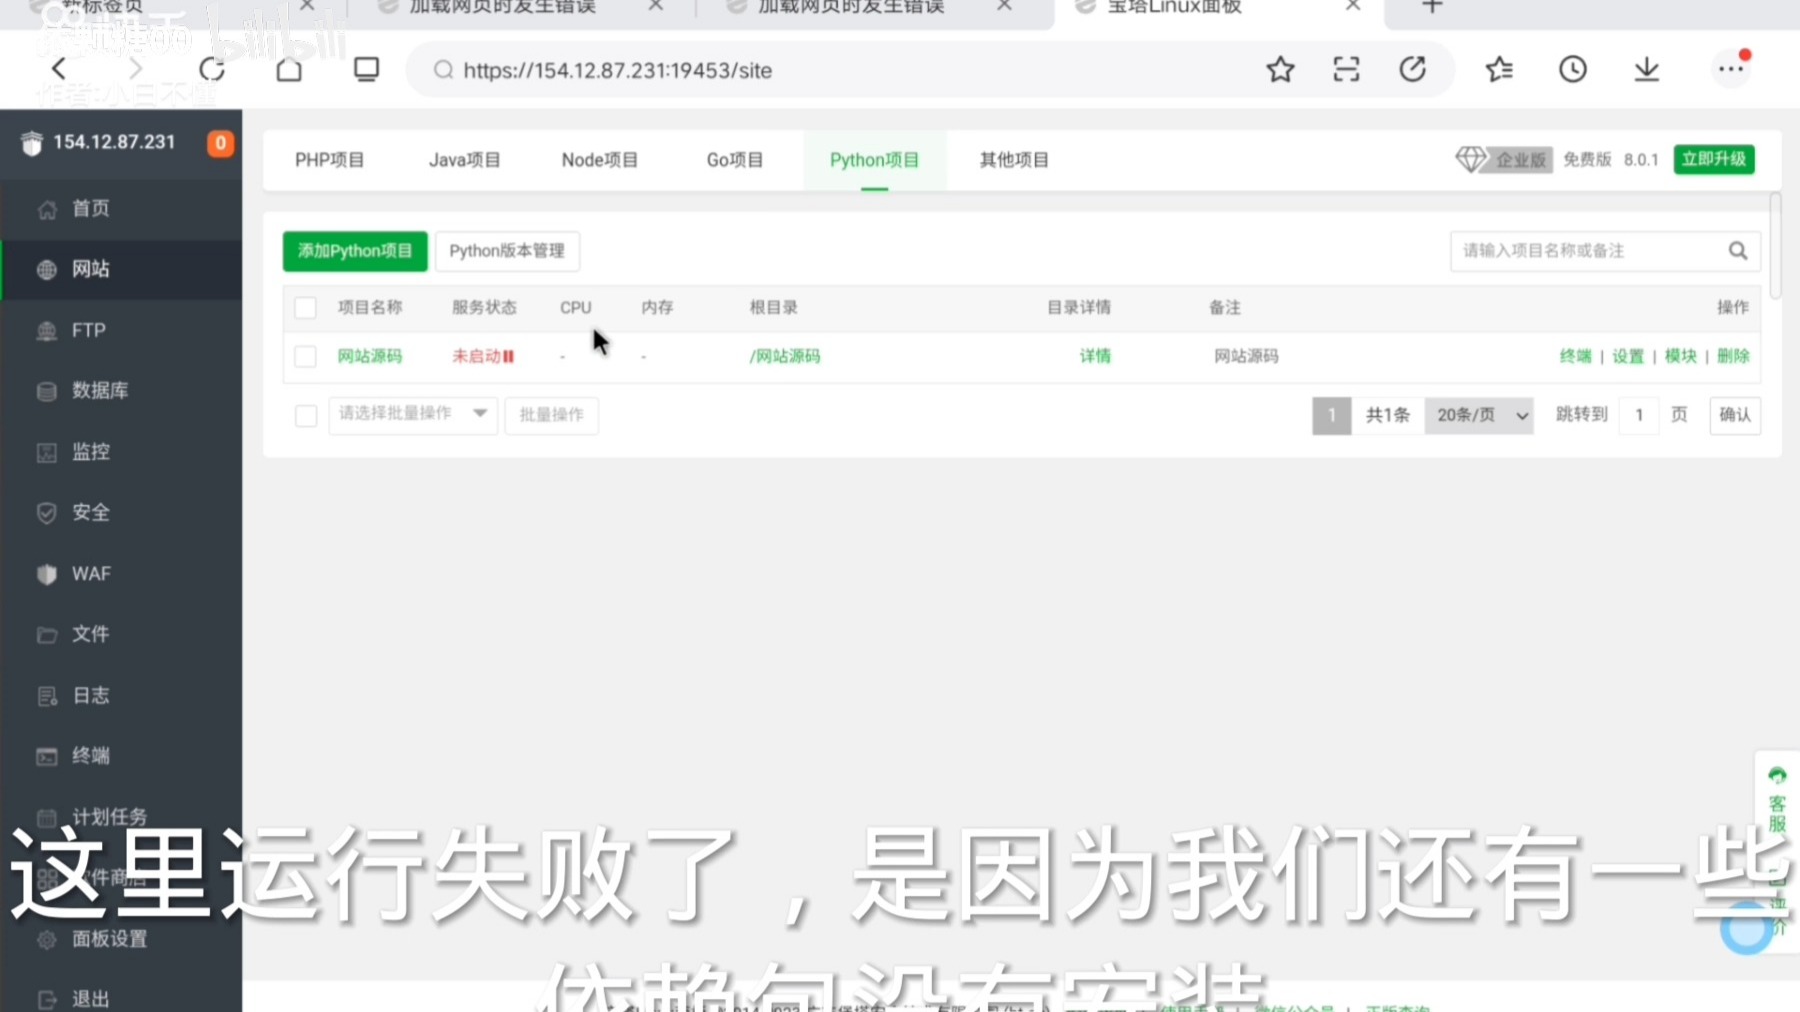Click the 备注 cell 网站源码
The height and width of the screenshot is (1012, 1800).
[1246, 356]
